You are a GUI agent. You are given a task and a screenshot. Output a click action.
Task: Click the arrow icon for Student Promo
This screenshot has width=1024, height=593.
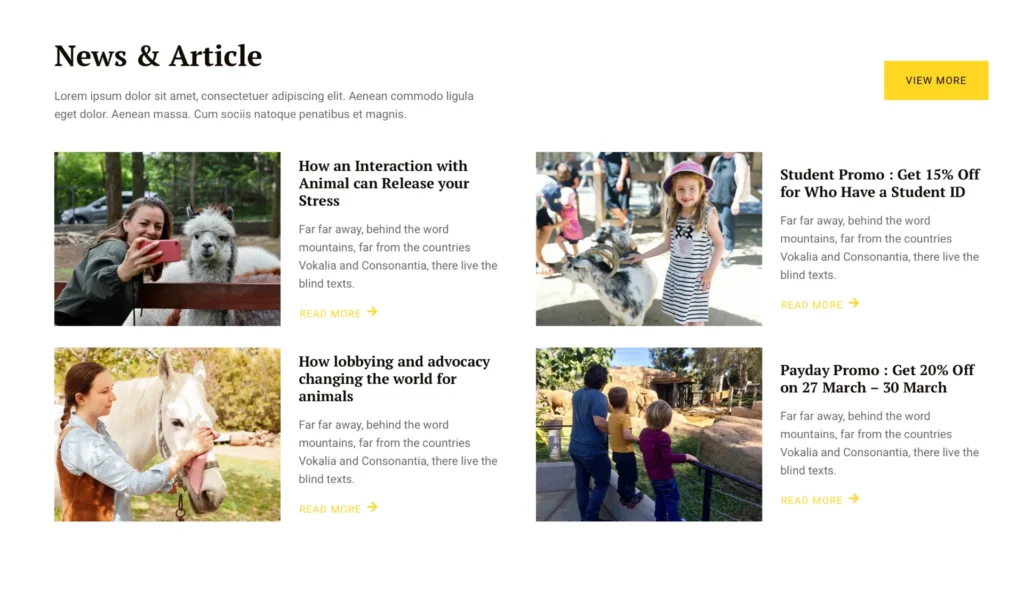tap(854, 303)
